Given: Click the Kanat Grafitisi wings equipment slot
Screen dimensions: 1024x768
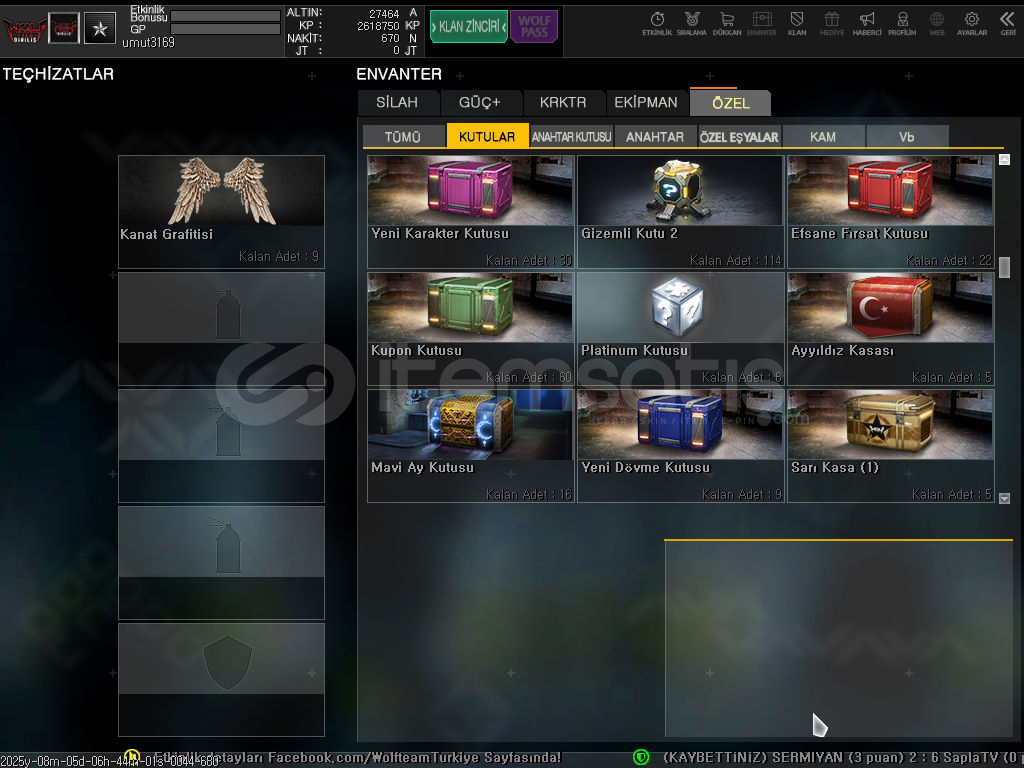Looking at the screenshot, I should [221, 212].
